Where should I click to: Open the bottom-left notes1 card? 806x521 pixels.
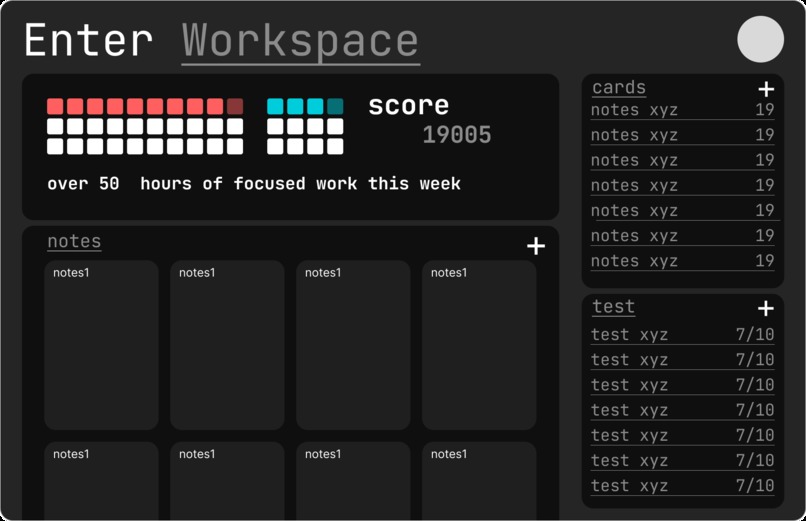[x=101, y=481]
